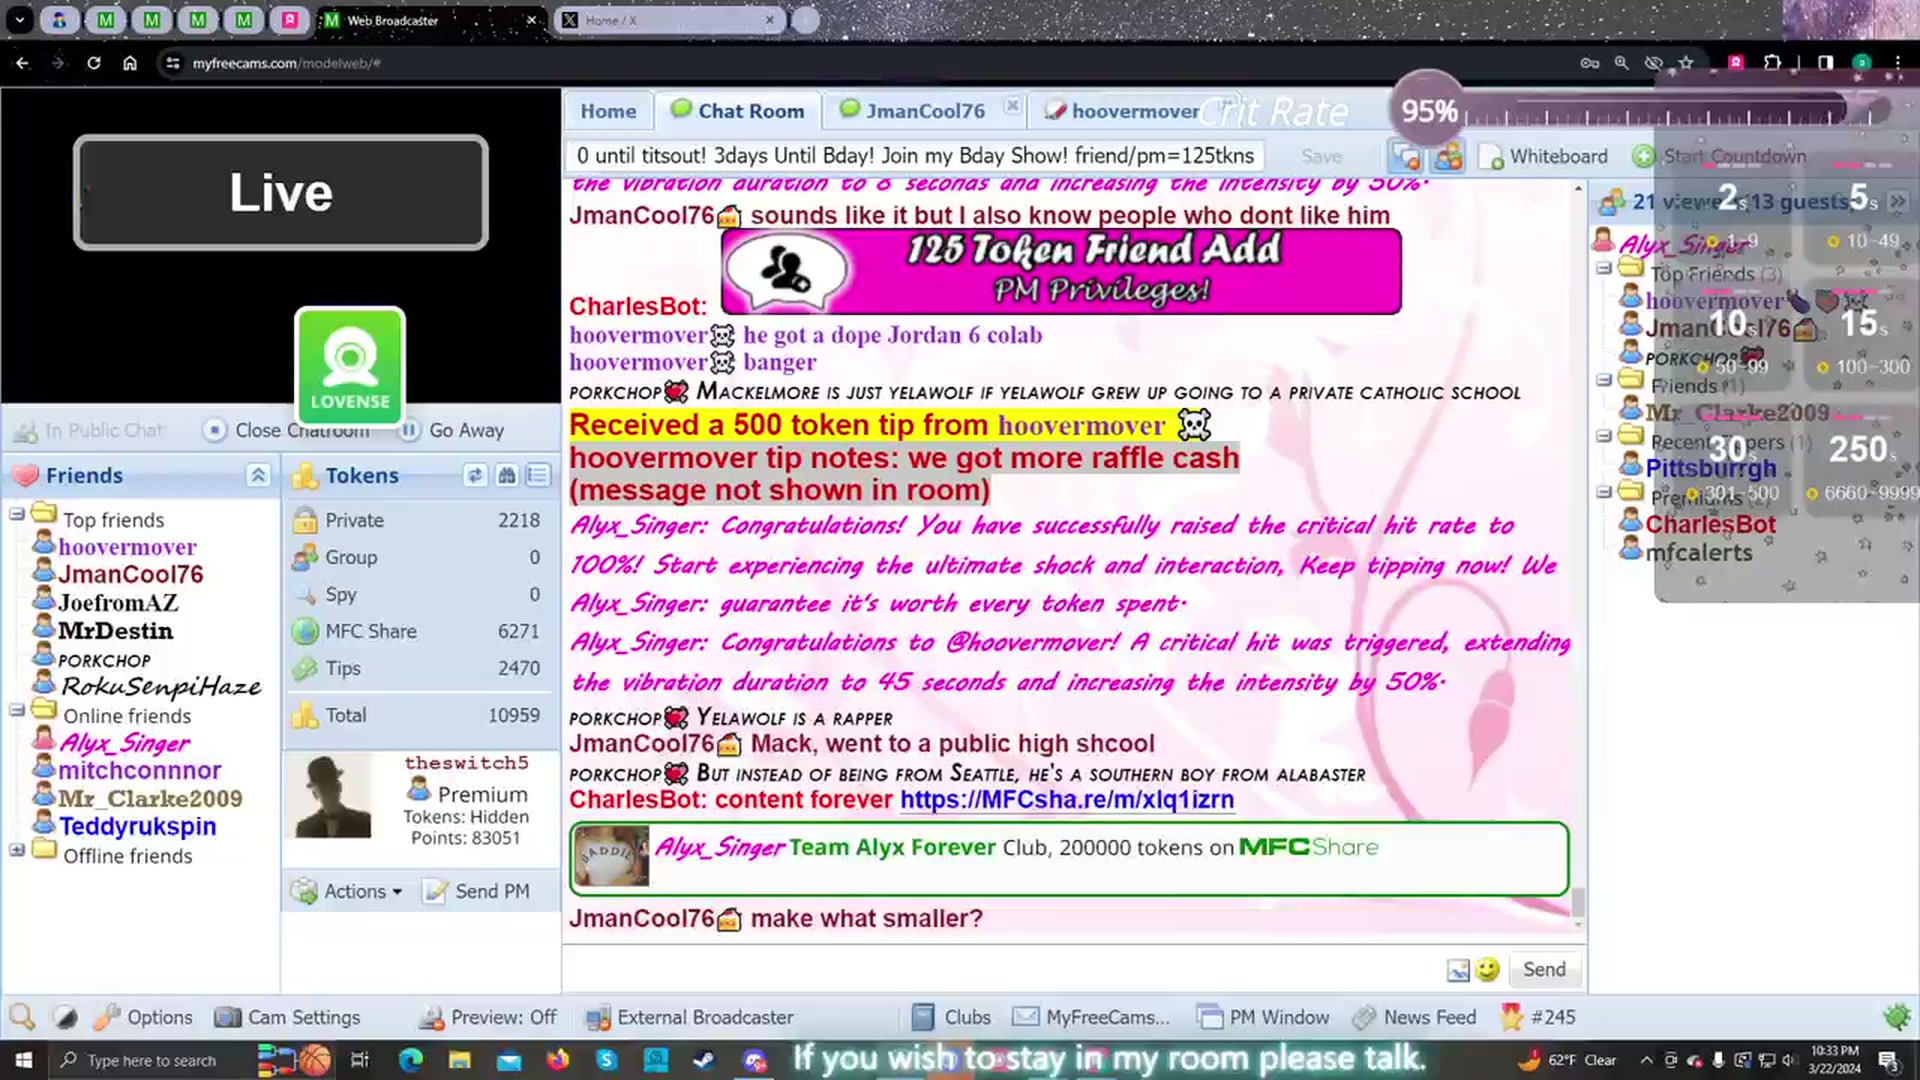Bookmark page with star icon

pyautogui.click(x=1686, y=63)
